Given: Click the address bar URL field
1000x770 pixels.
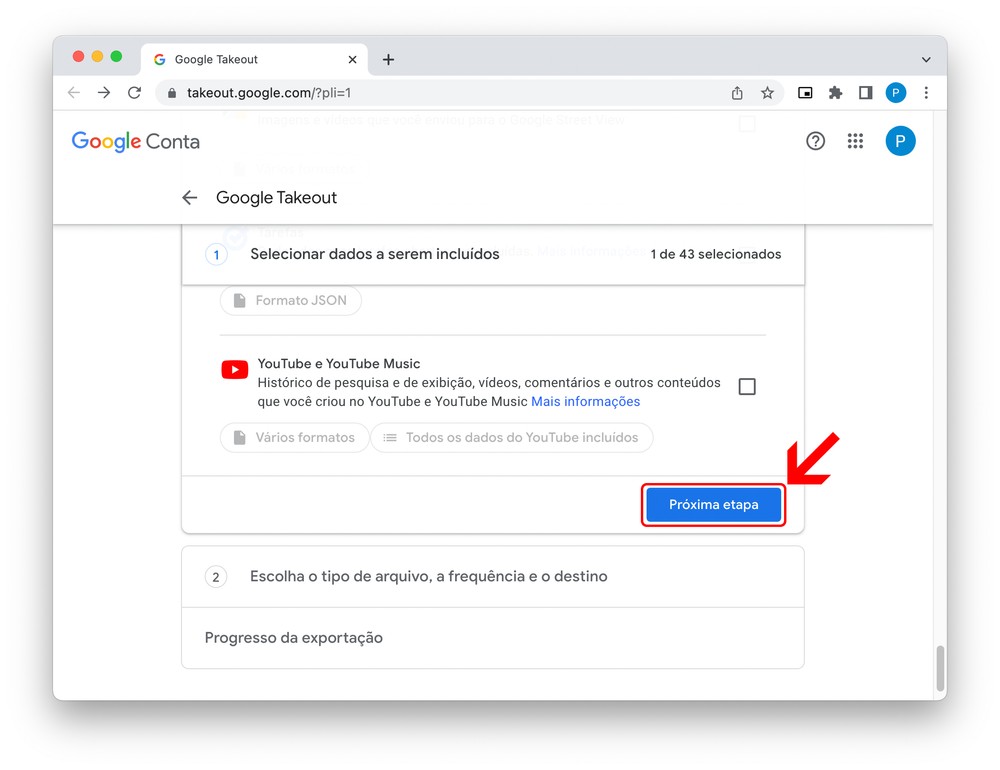Looking at the screenshot, I should click(440, 93).
